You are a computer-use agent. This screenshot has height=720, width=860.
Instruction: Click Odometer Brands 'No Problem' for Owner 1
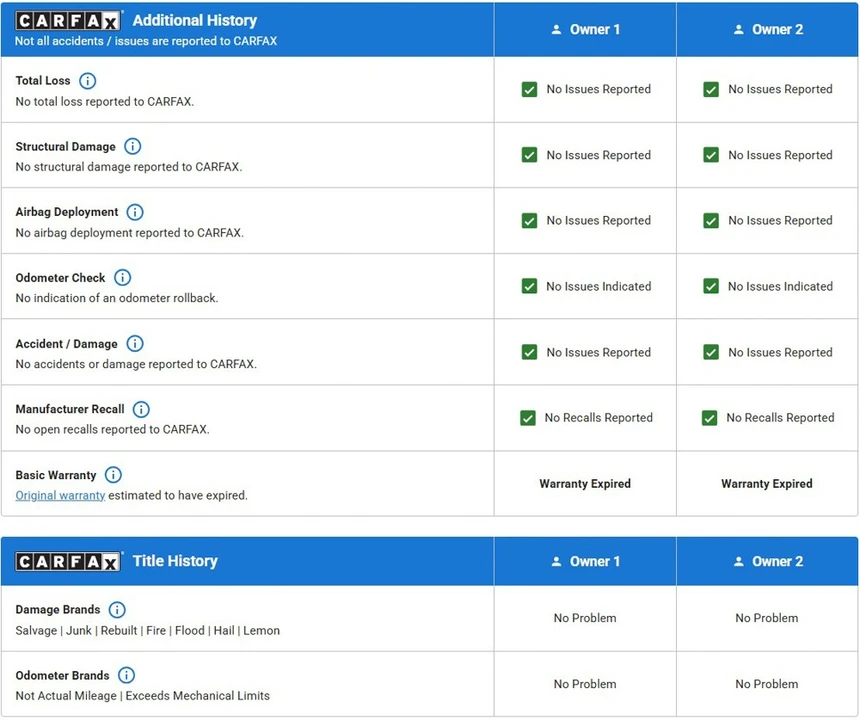[x=585, y=684]
